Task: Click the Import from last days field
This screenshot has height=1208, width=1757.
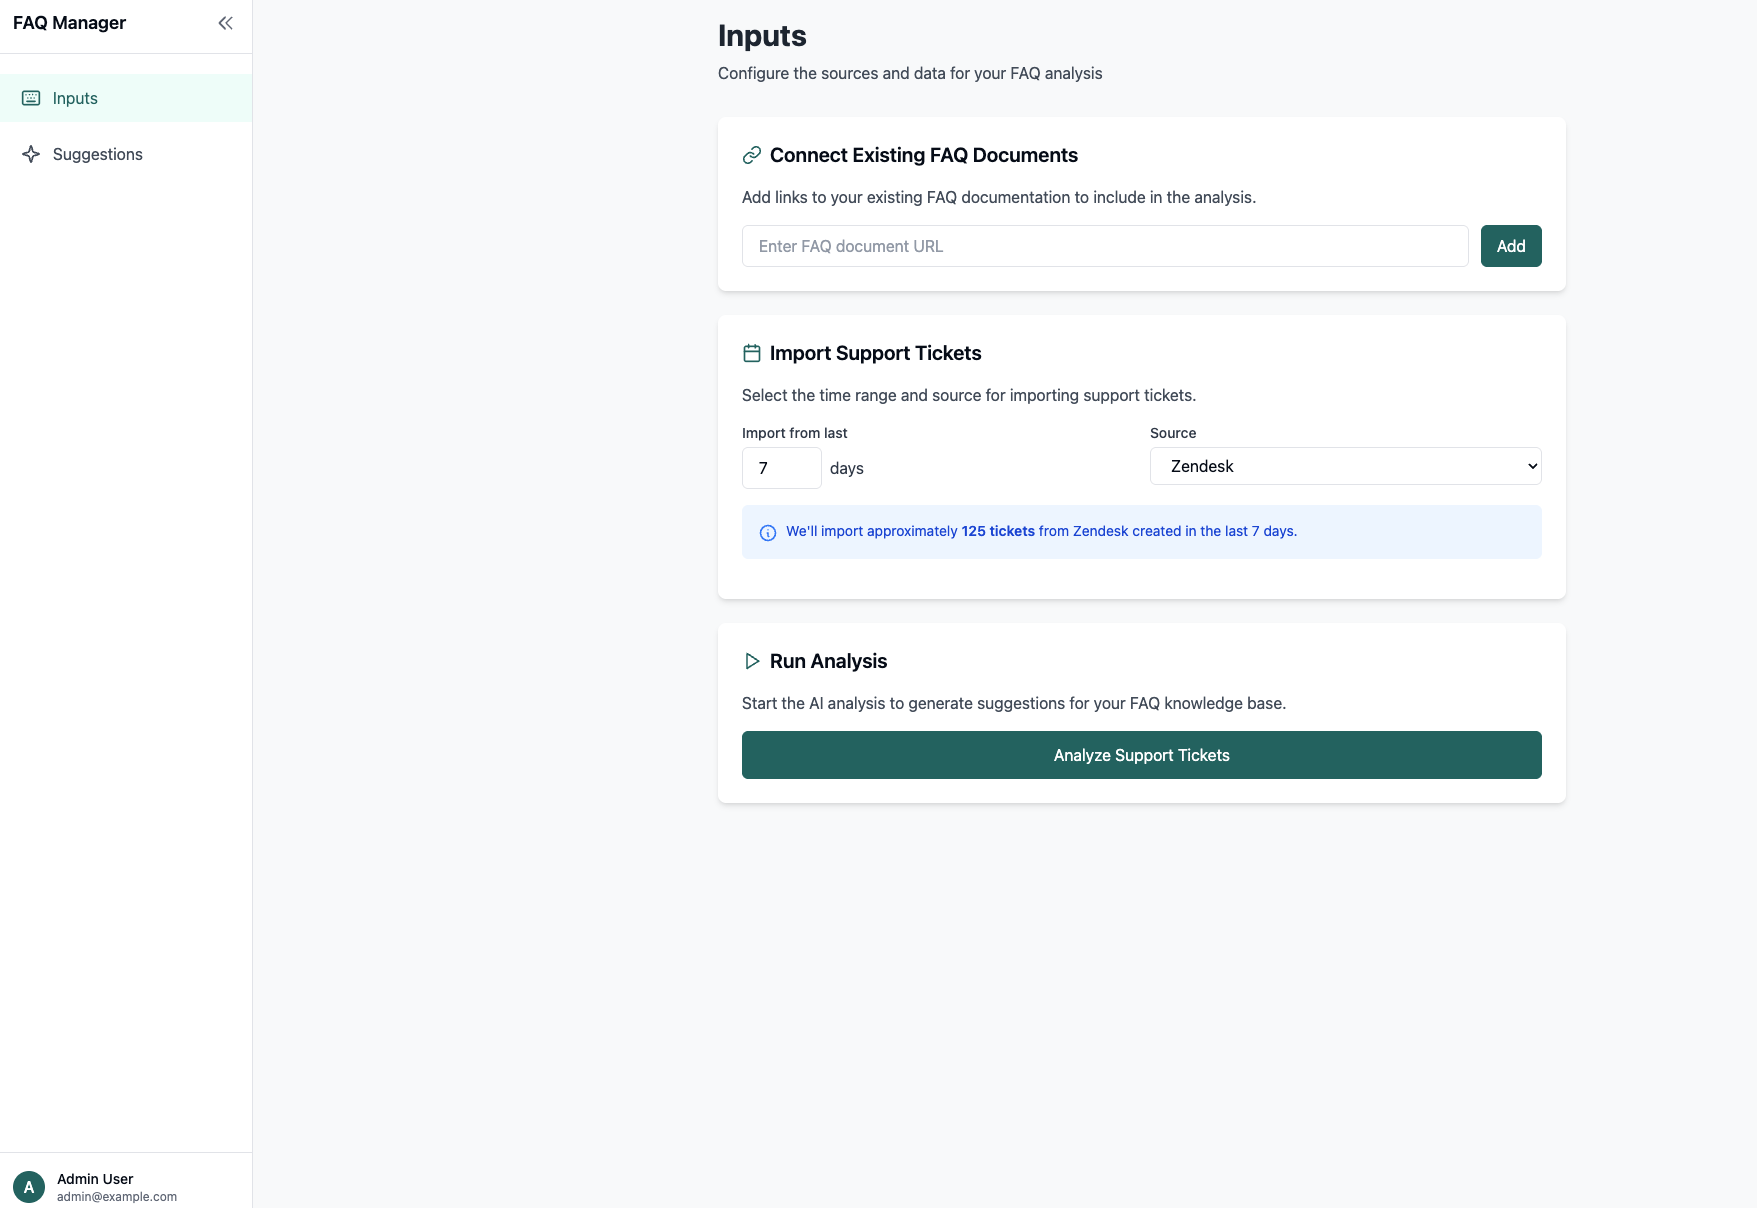Action: click(x=781, y=468)
